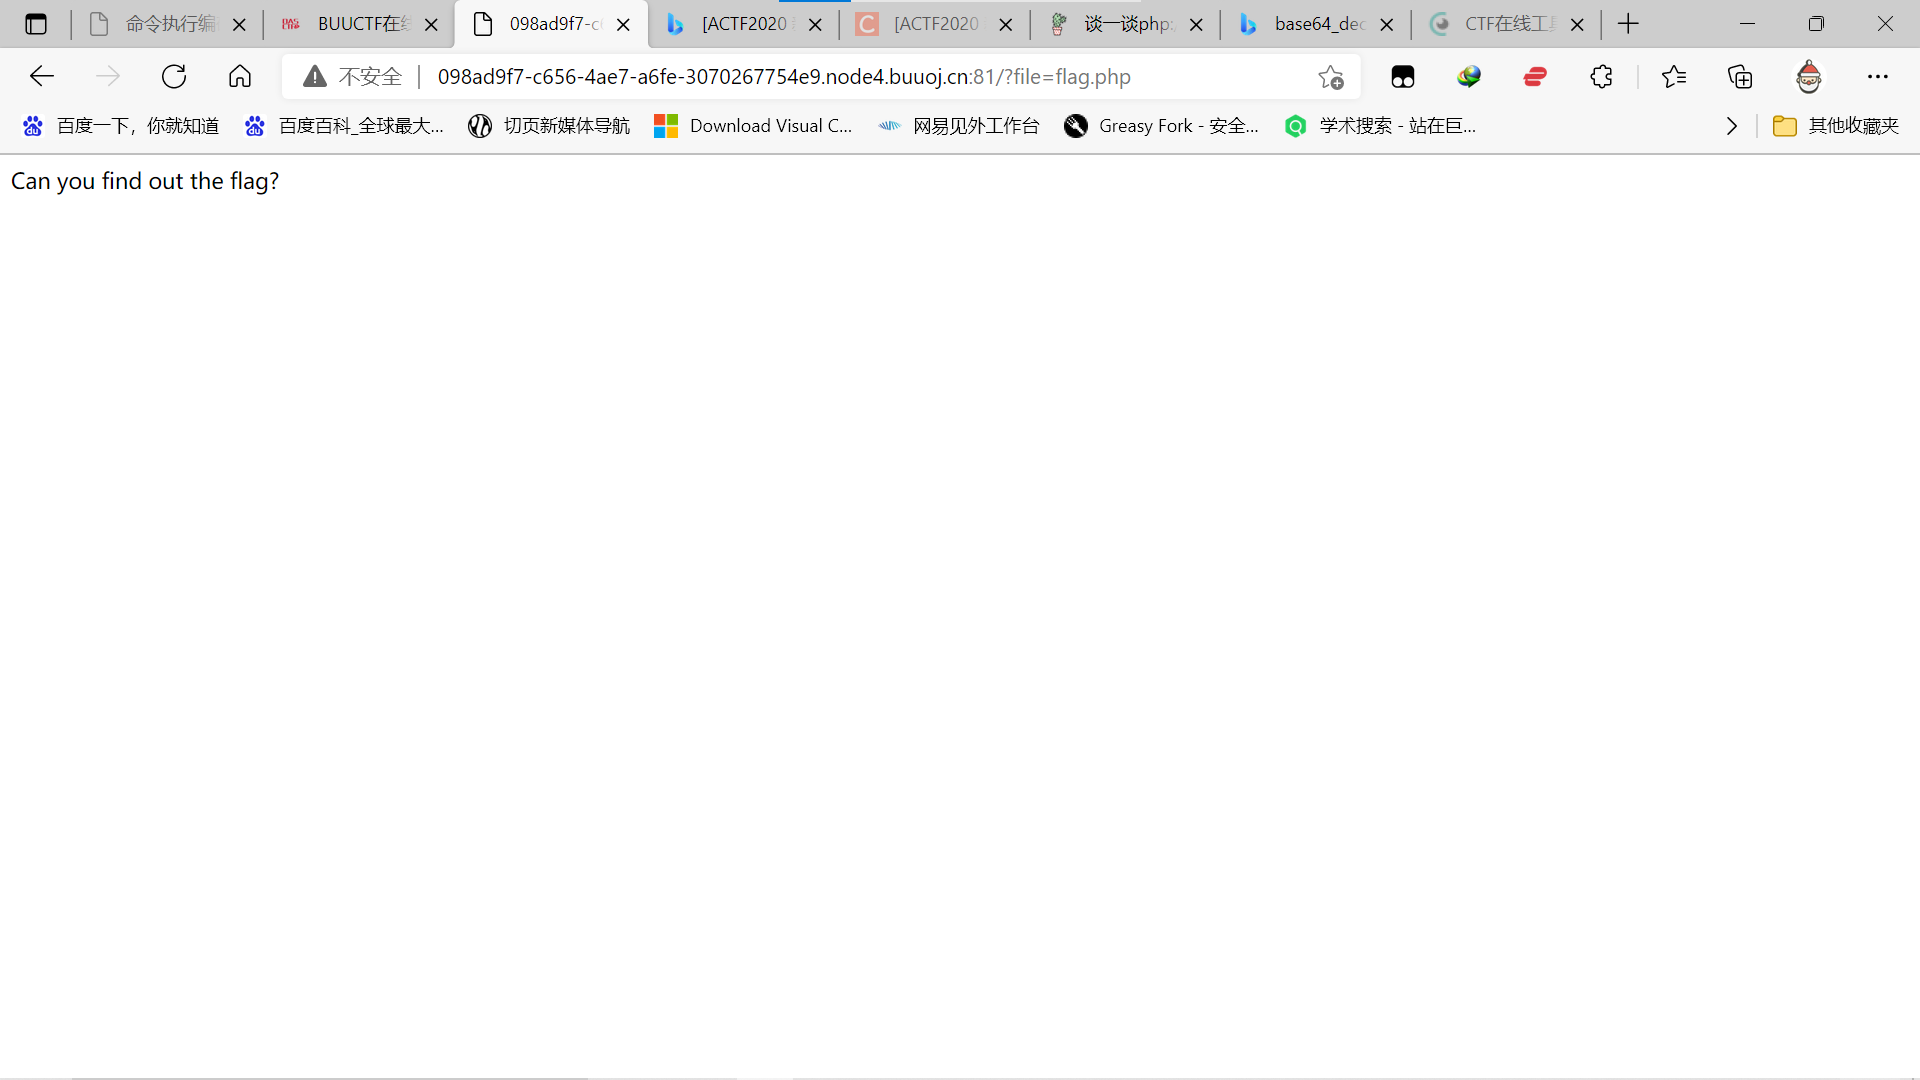This screenshot has height=1080, width=1920.
Task: Open the Extensions puzzle icon
Action: pyautogui.click(x=1601, y=76)
